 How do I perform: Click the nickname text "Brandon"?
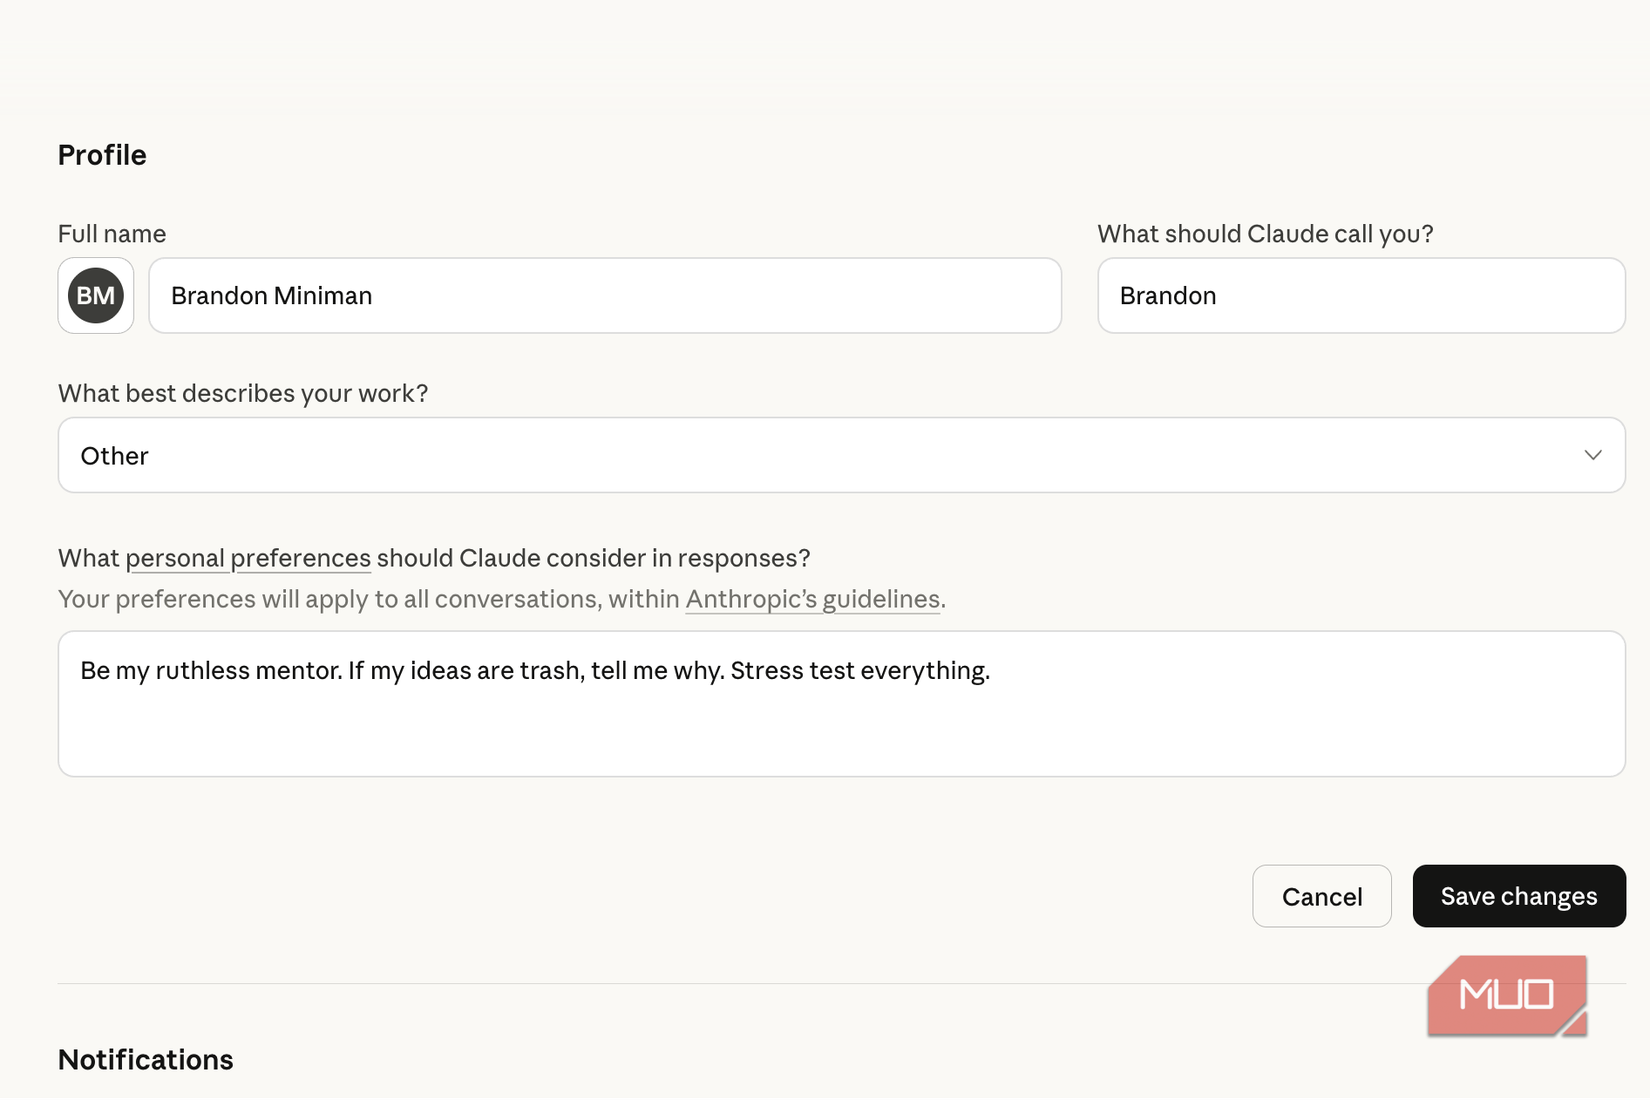tap(1166, 295)
